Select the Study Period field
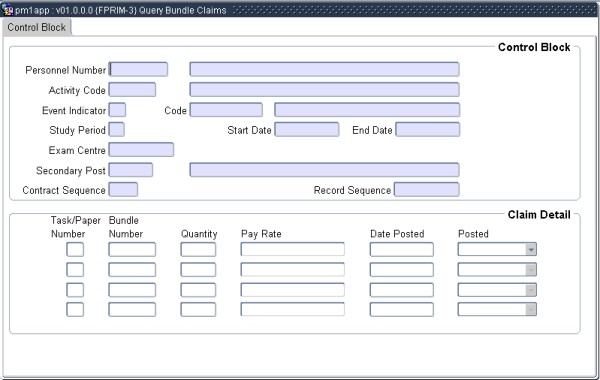600x380 pixels. point(117,129)
